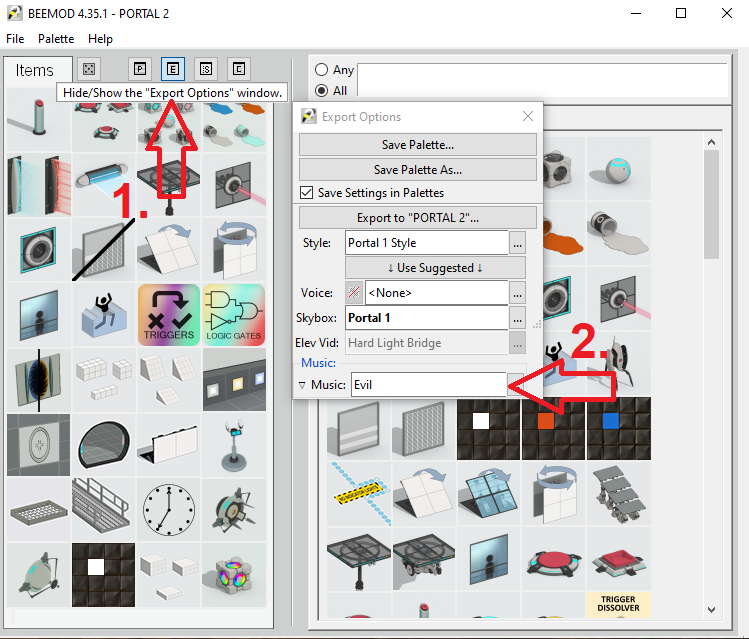This screenshot has width=749, height=639.
Task: Select the cyan laser catcher in left palette
Action: (39, 249)
